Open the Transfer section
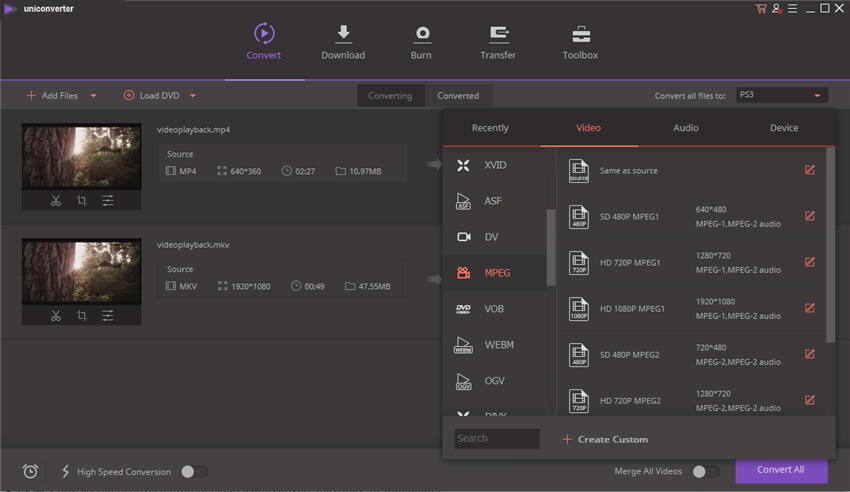The height and width of the screenshot is (492, 850). pyautogui.click(x=498, y=42)
